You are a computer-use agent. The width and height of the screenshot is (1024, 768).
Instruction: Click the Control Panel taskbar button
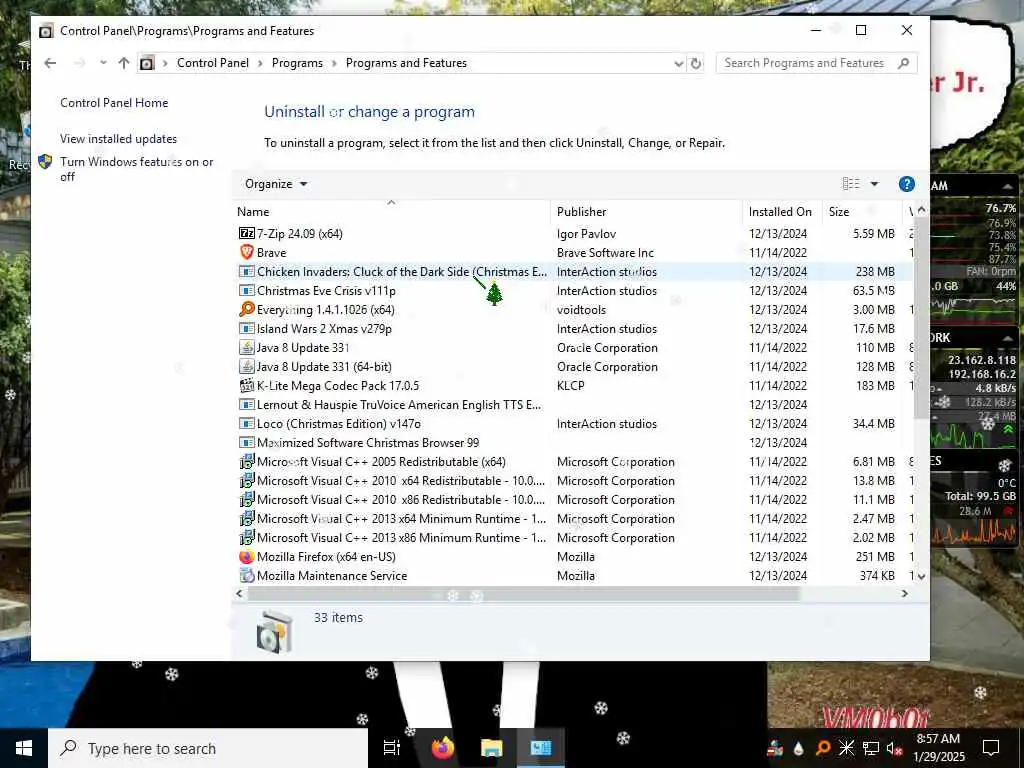tap(541, 748)
